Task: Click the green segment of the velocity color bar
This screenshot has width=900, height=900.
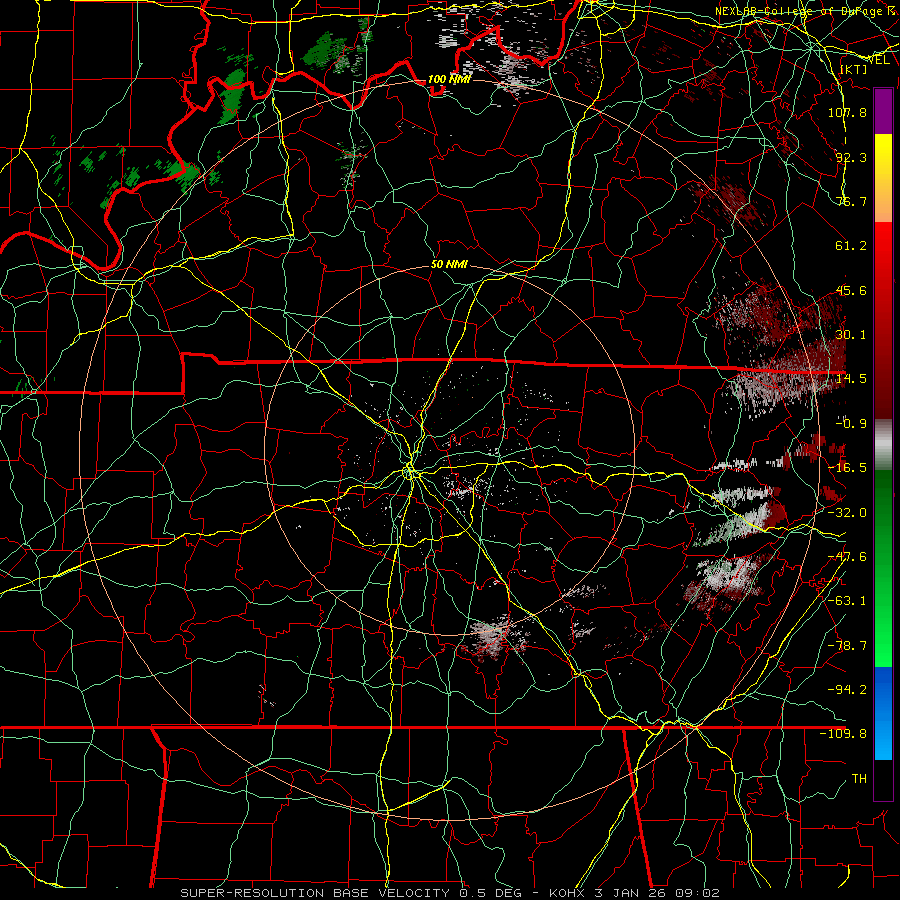Action: [883, 568]
